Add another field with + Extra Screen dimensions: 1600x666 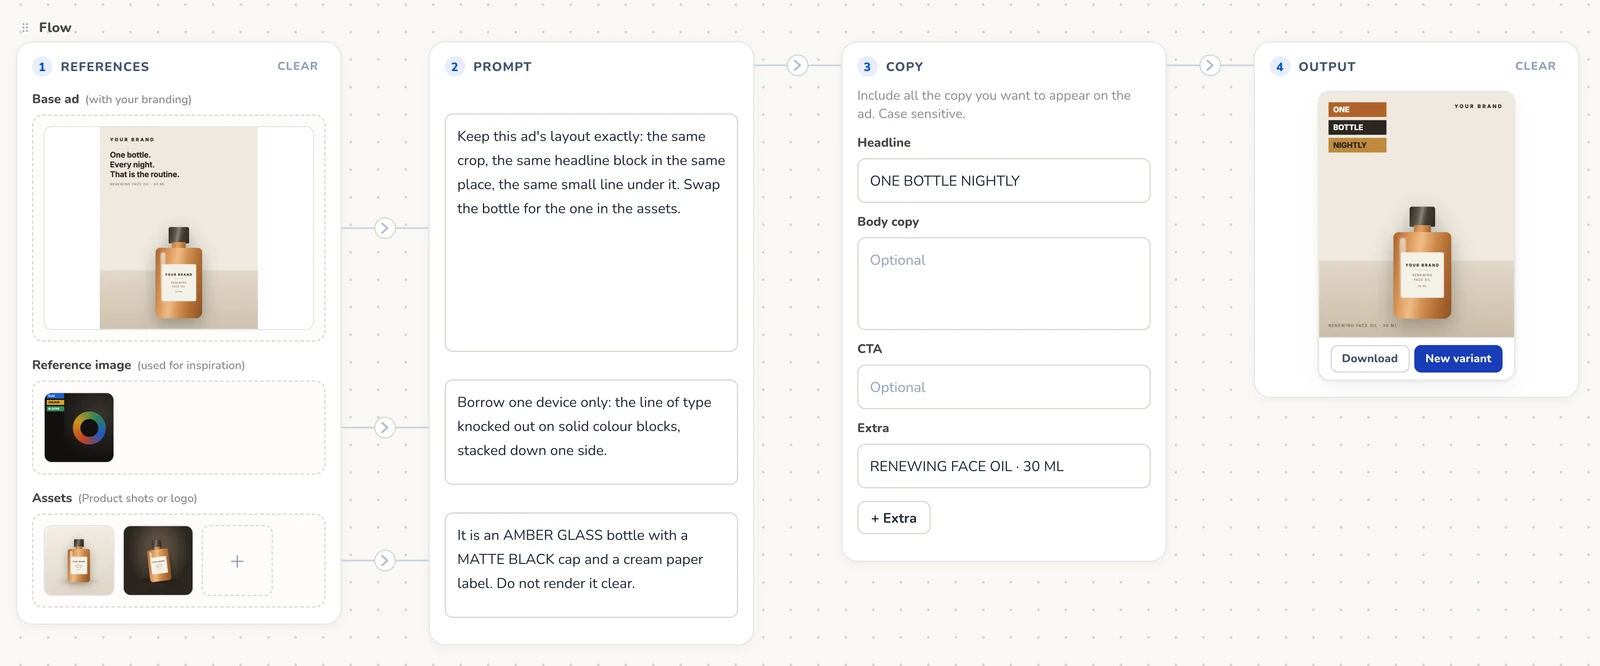coord(894,518)
